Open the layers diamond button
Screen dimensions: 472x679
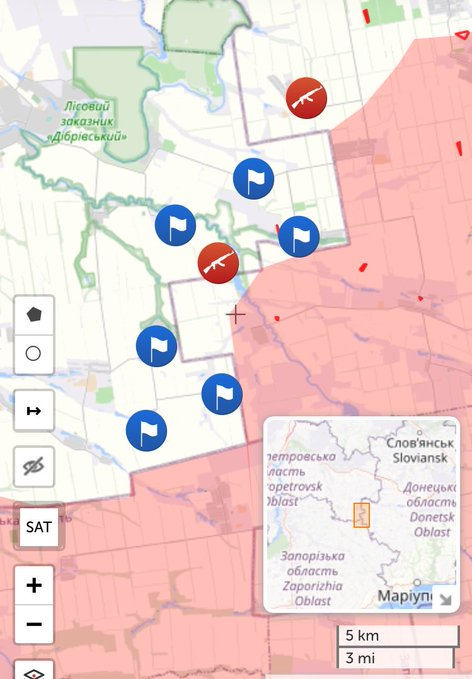pos(34,670)
